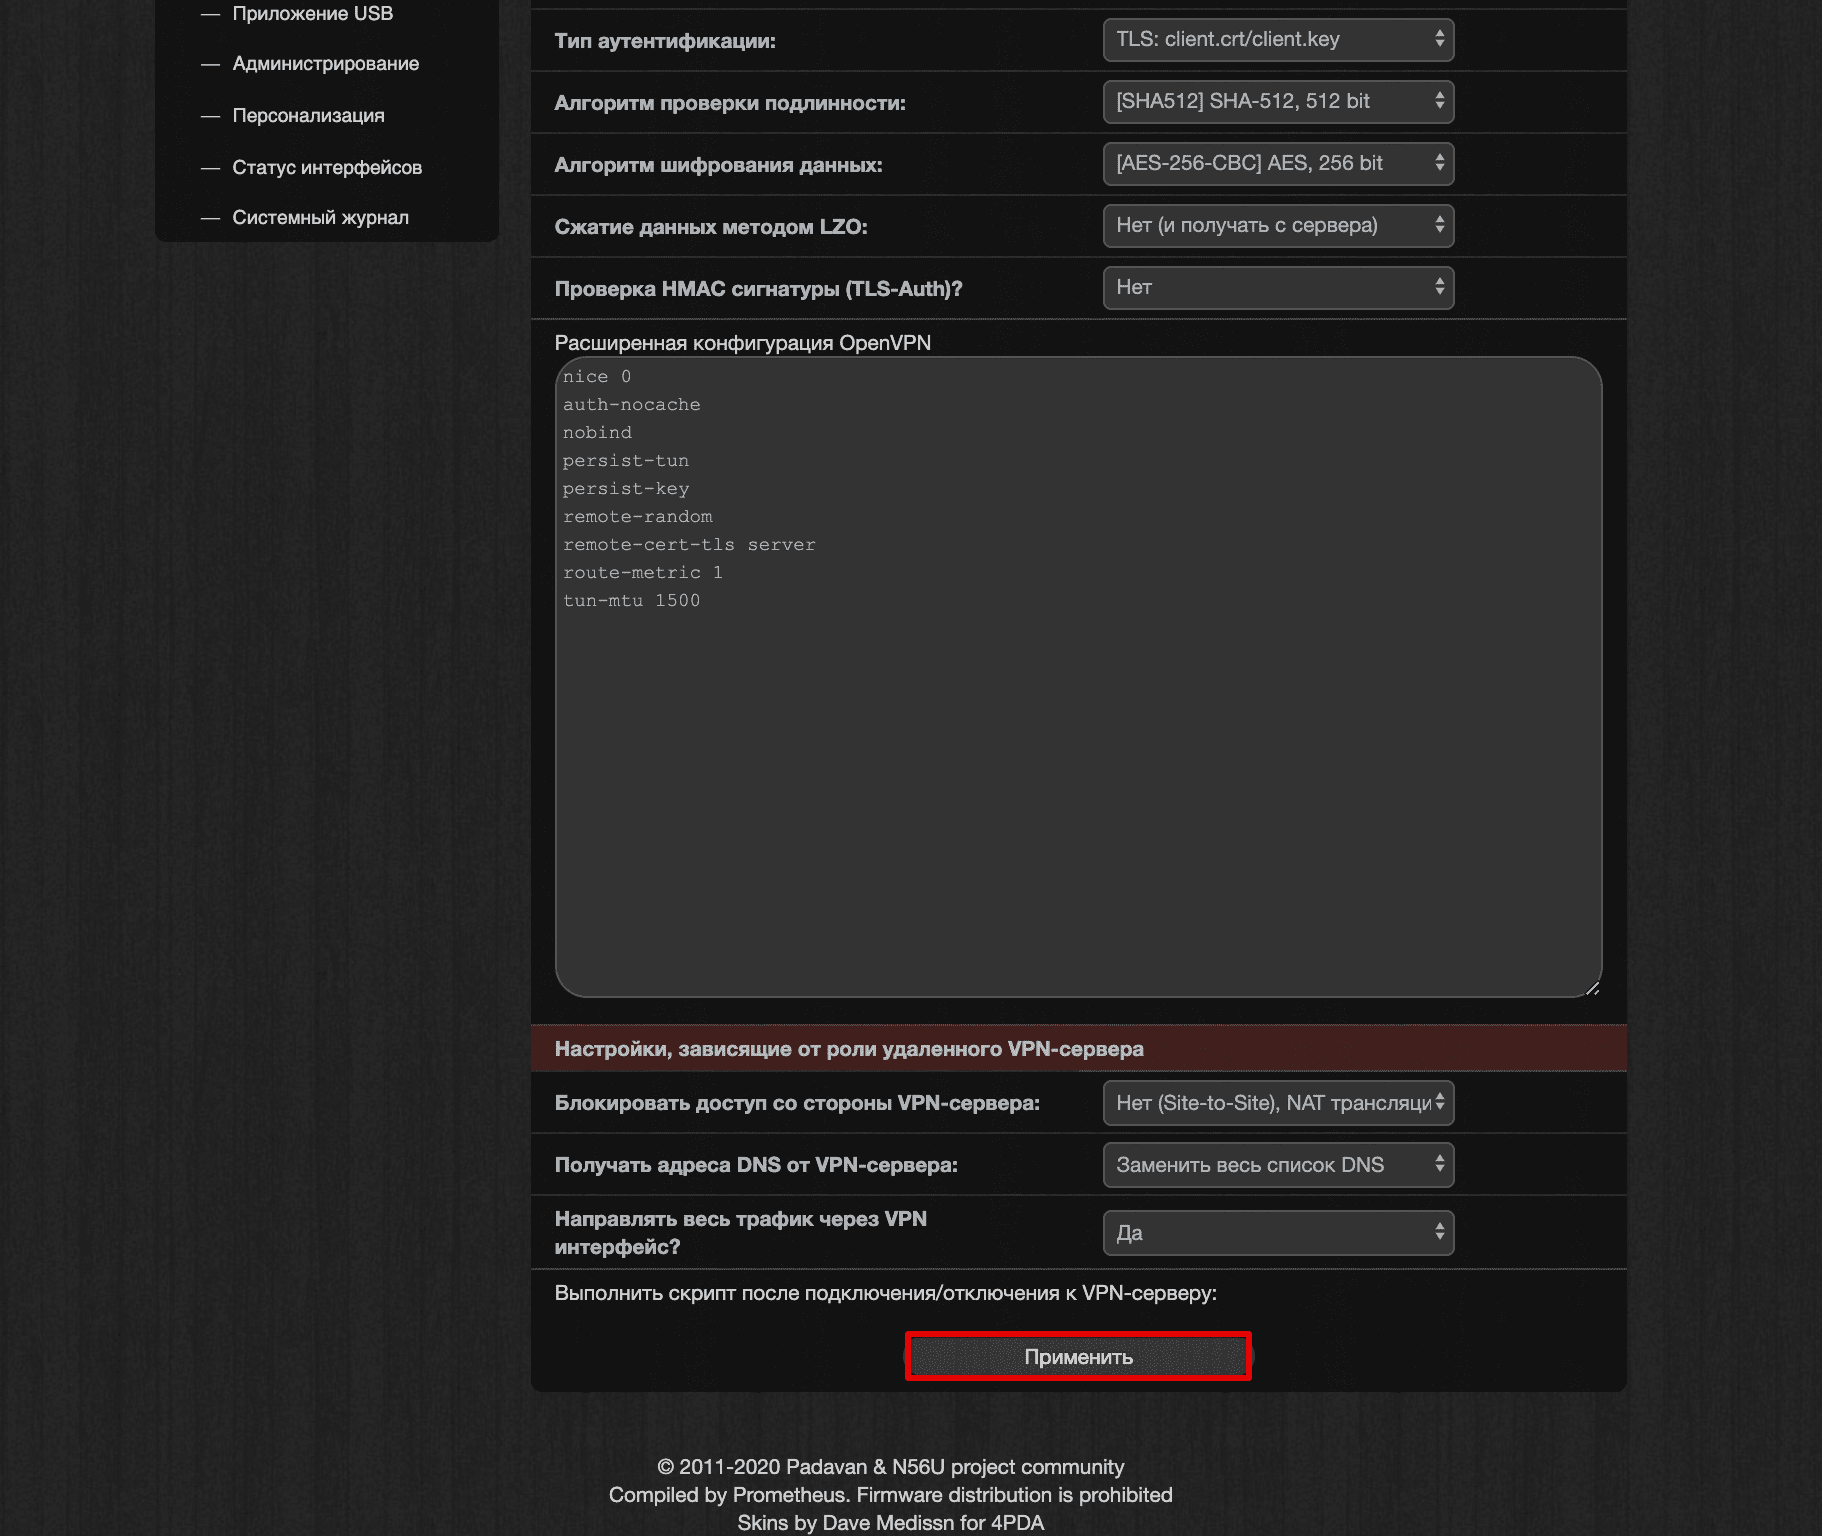The width and height of the screenshot is (1822, 1536).
Task: Select the remote-cert-tls line in config
Action: [x=691, y=544]
